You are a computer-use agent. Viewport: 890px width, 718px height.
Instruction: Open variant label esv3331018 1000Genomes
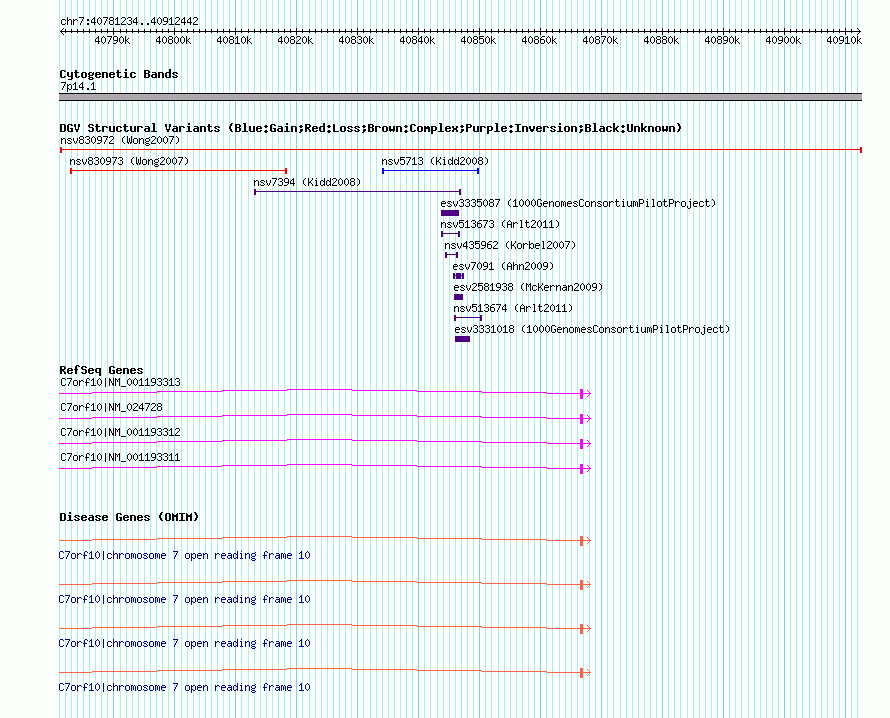(593, 330)
